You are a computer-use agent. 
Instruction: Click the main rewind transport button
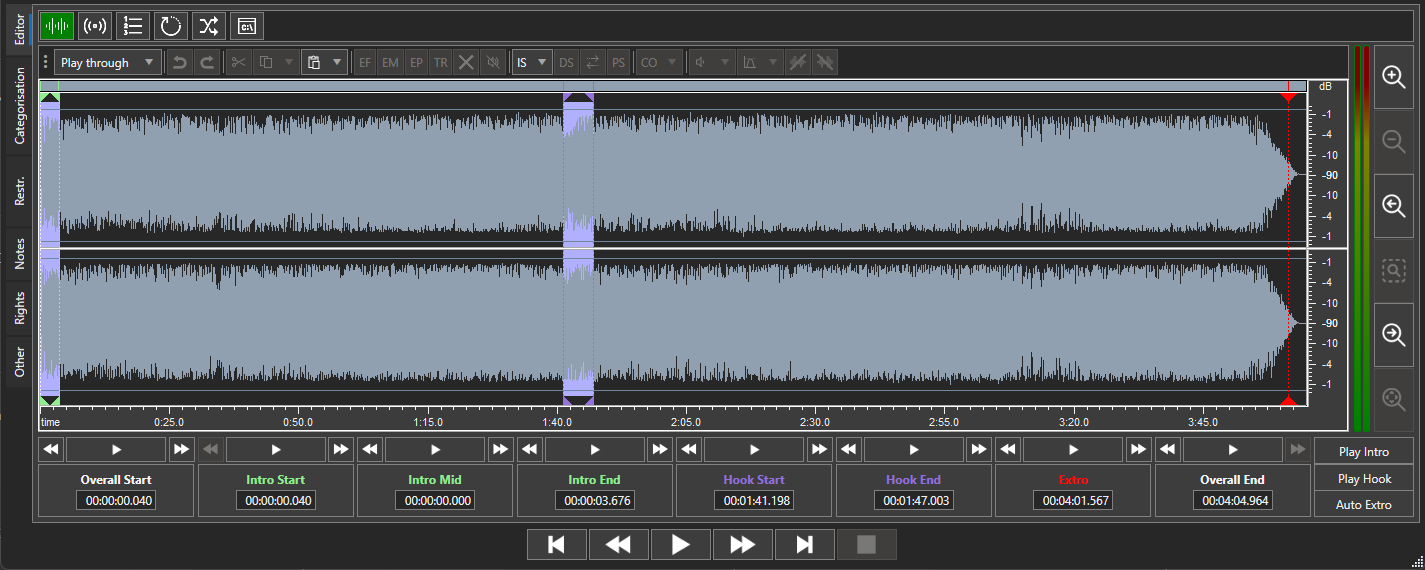pos(619,544)
